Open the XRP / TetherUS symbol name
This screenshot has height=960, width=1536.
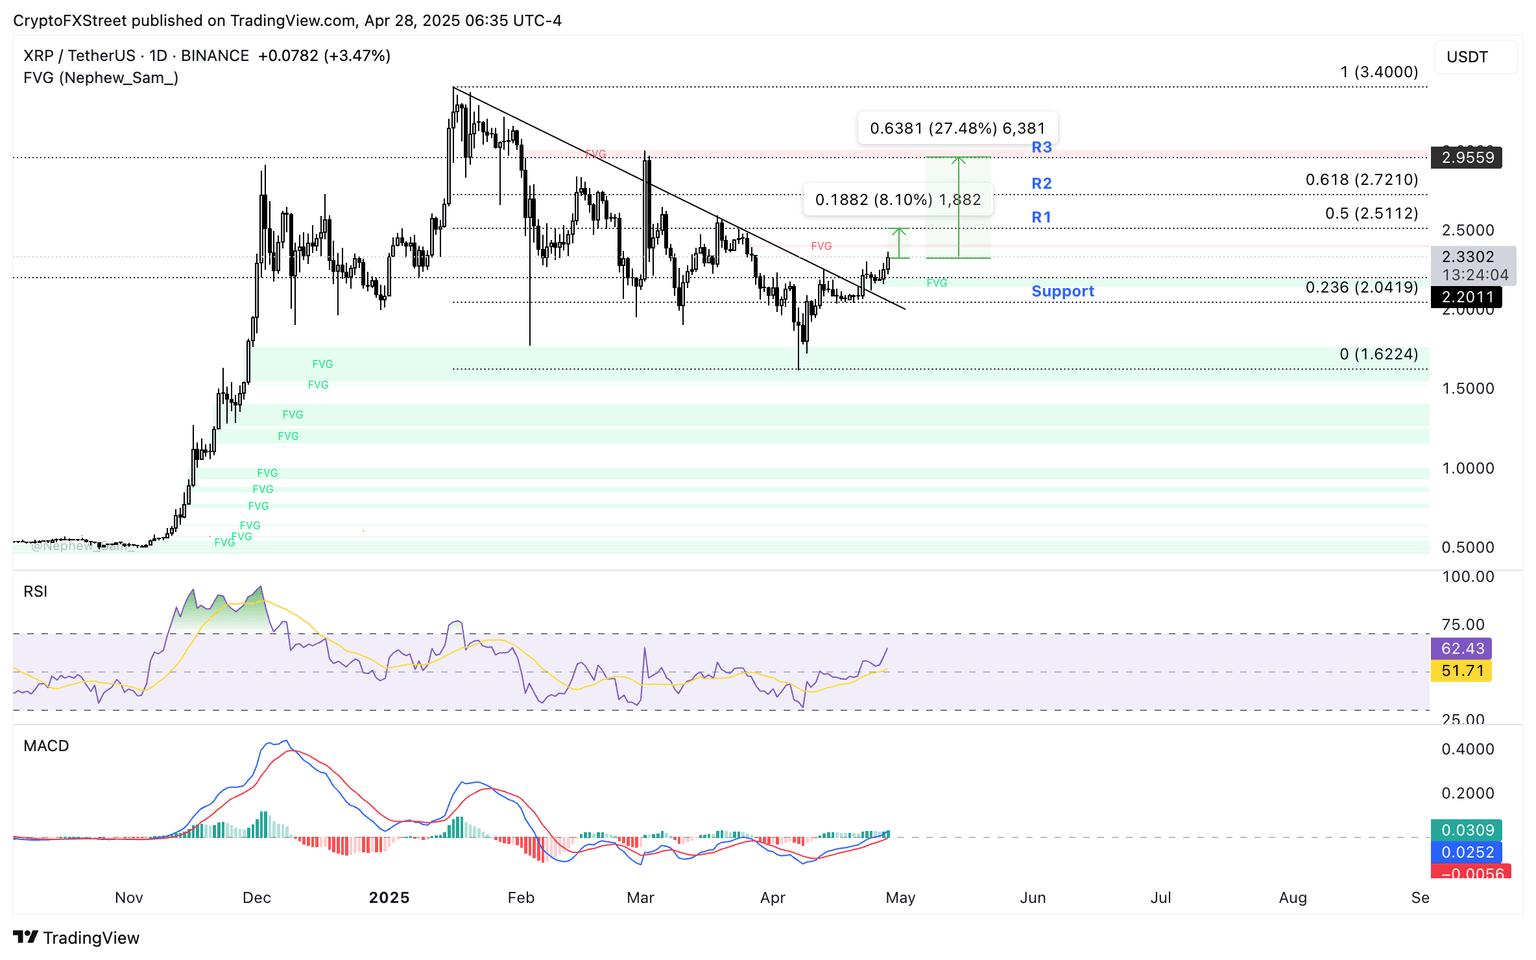pos(76,55)
